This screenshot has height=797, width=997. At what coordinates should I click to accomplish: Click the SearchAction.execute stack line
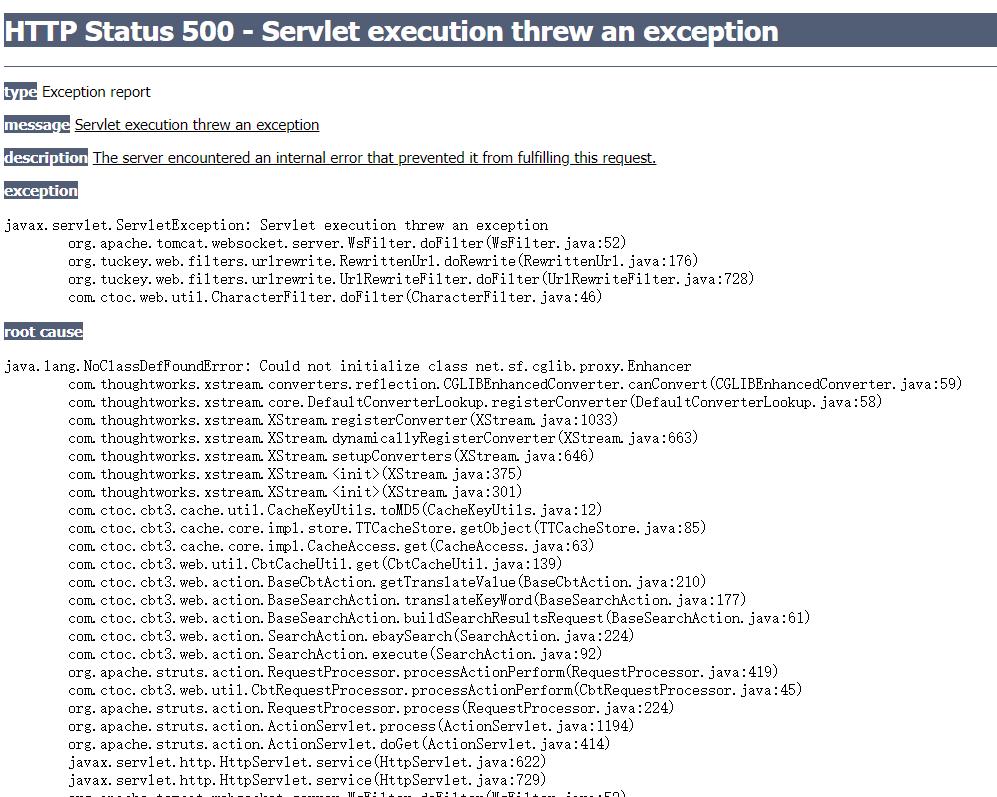335,654
